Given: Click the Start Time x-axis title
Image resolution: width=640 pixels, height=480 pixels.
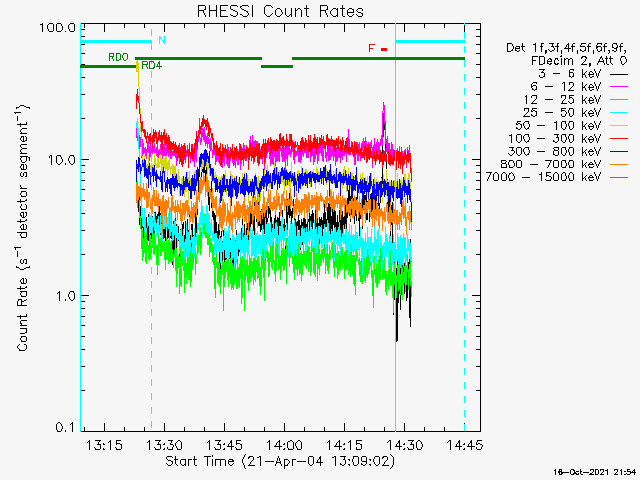Looking at the screenshot, I should (x=280, y=462).
